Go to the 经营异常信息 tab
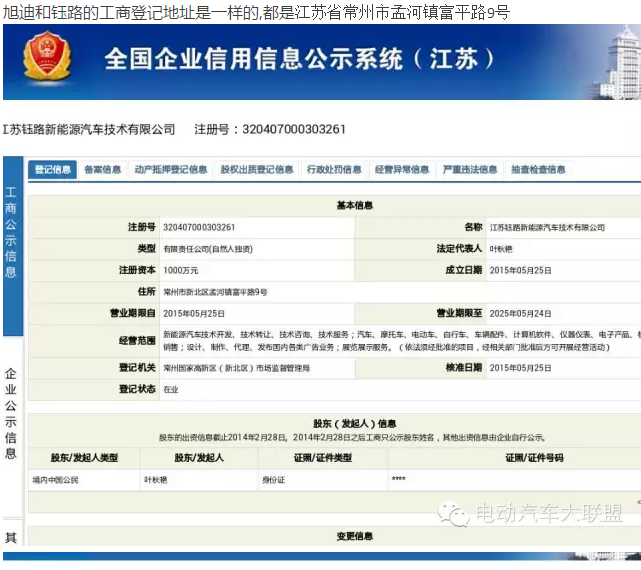Image resolution: width=641 pixels, height=570 pixels. [x=402, y=169]
